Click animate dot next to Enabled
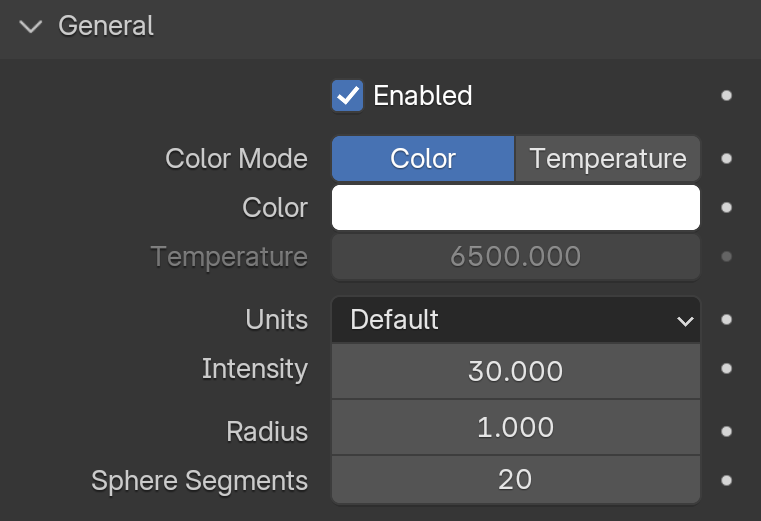The height and width of the screenshot is (521, 761). 727,96
